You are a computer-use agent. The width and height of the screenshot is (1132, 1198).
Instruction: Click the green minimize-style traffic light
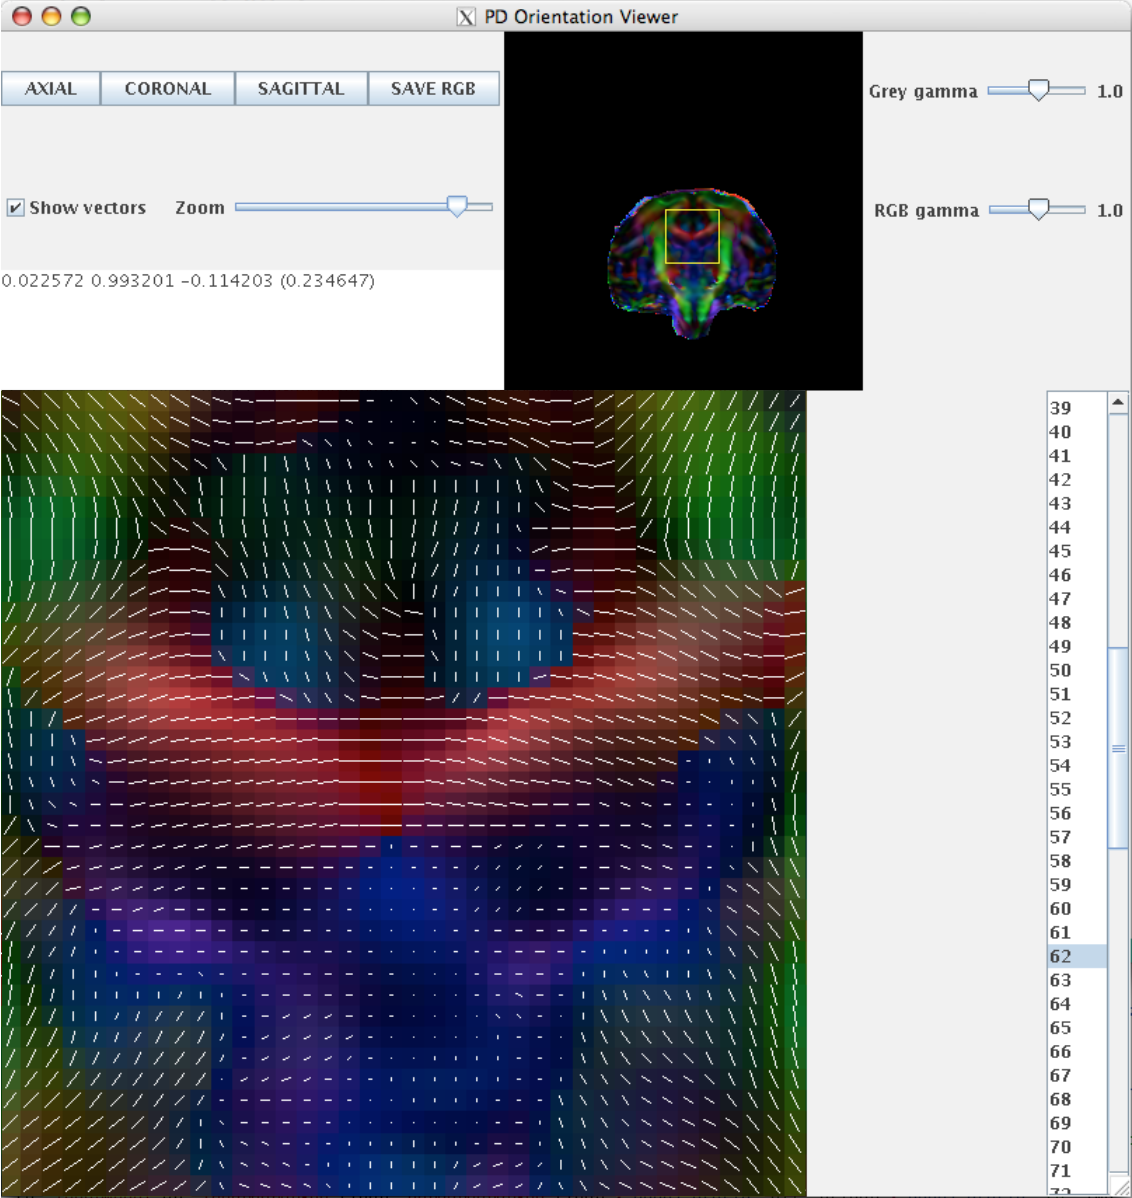pyautogui.click(x=81, y=16)
